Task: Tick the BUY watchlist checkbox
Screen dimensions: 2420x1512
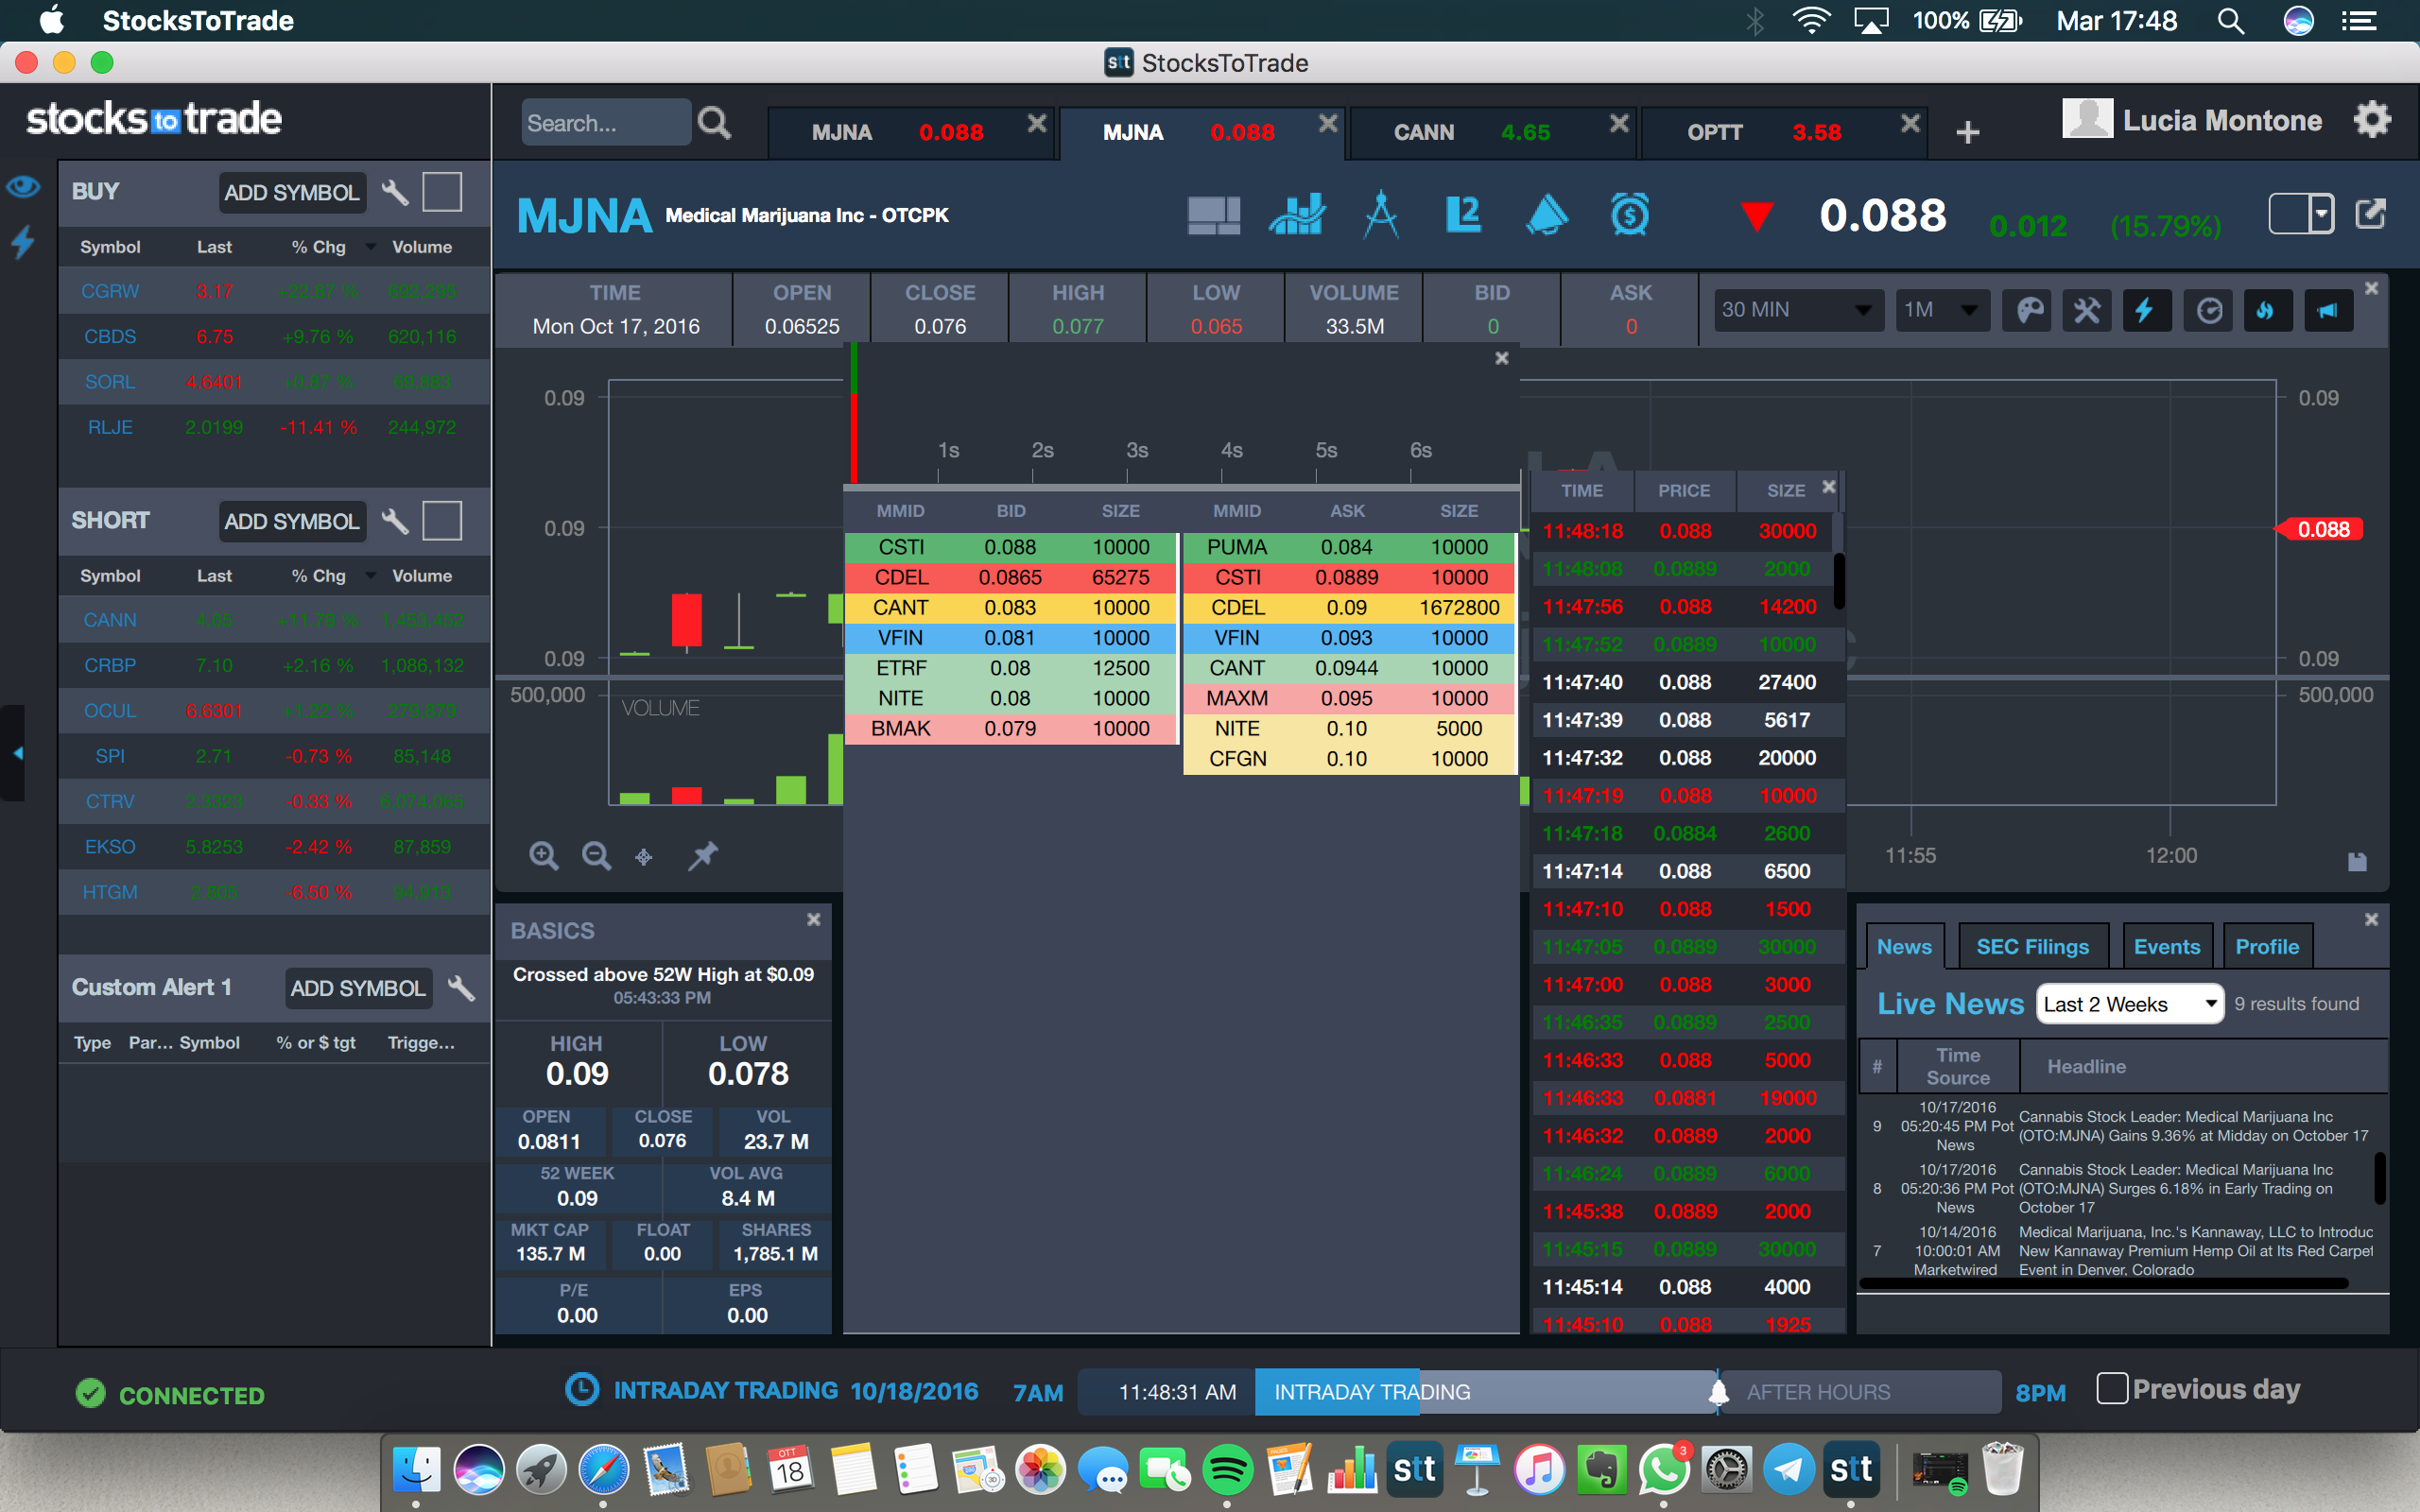Action: click(442, 192)
